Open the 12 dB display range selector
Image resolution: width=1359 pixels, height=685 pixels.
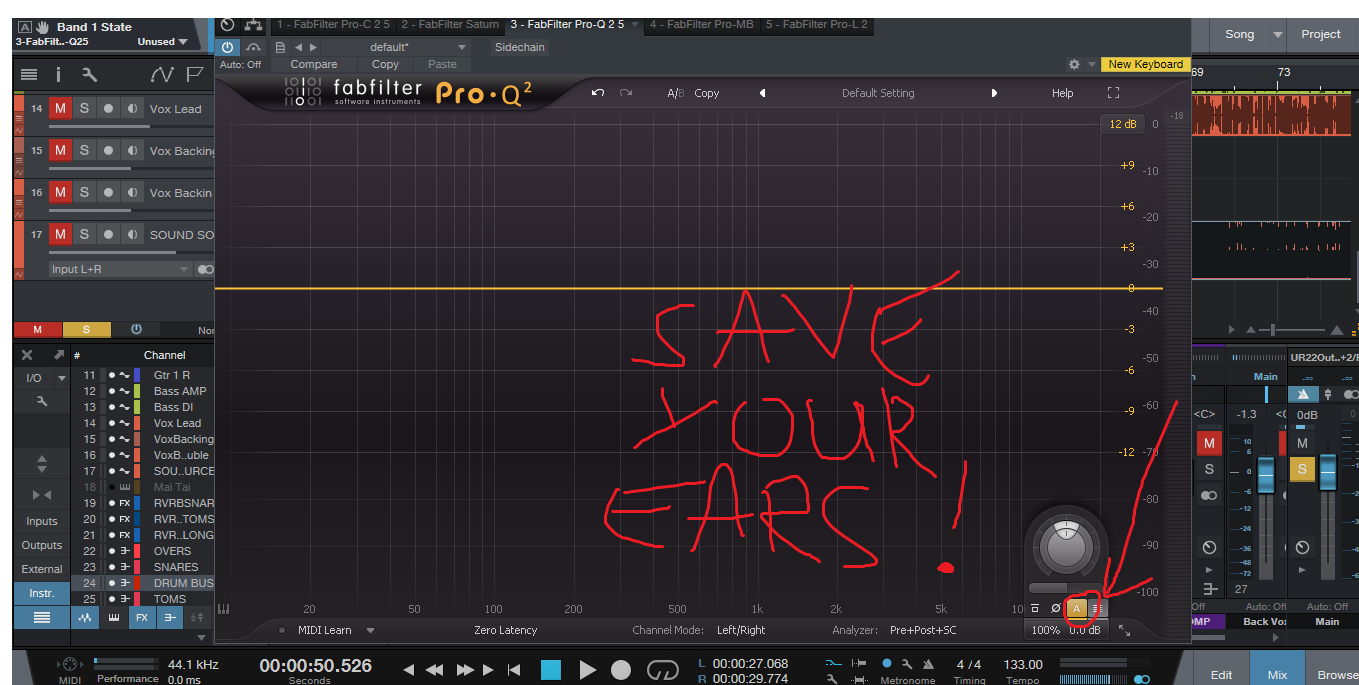1123,124
